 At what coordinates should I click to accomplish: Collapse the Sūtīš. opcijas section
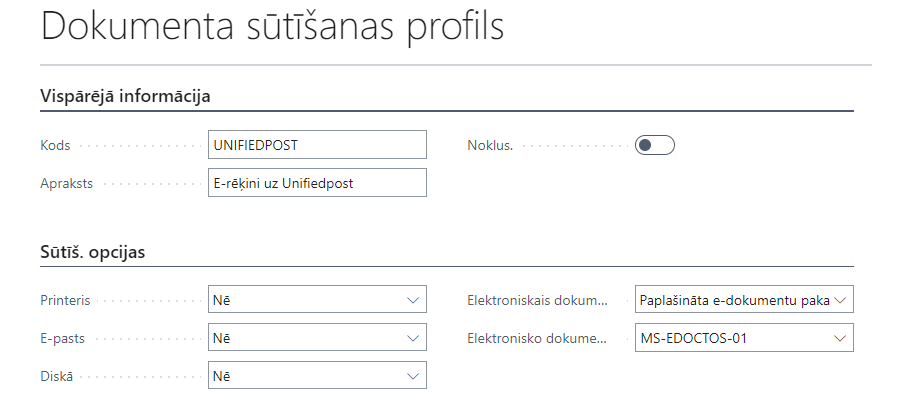[92, 251]
